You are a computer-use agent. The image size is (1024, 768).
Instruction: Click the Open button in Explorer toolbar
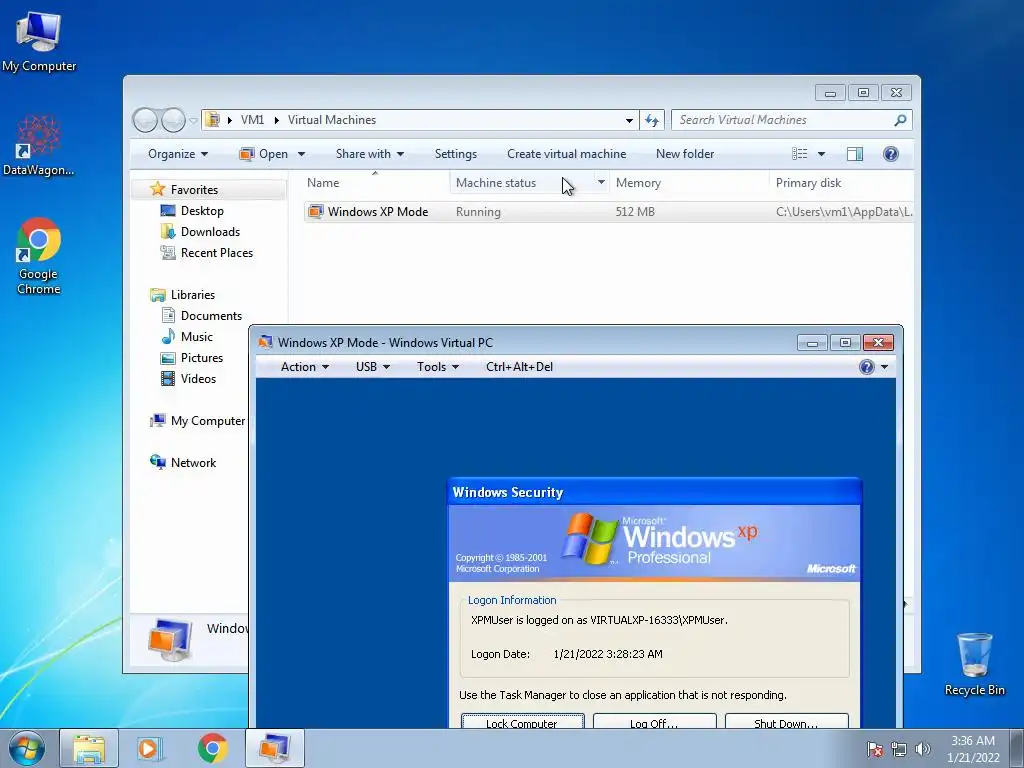[x=265, y=154]
